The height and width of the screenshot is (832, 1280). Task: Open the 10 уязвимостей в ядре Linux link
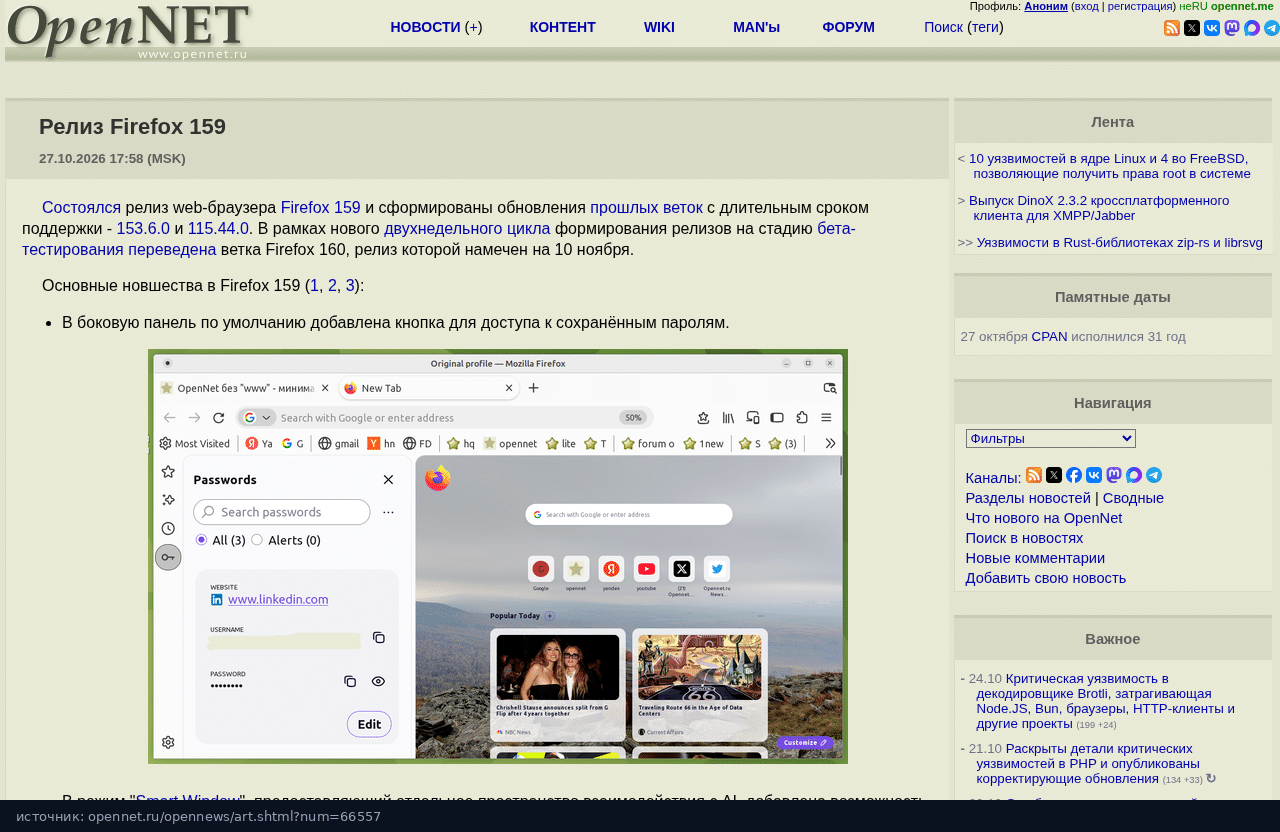pyautogui.click(x=1110, y=165)
